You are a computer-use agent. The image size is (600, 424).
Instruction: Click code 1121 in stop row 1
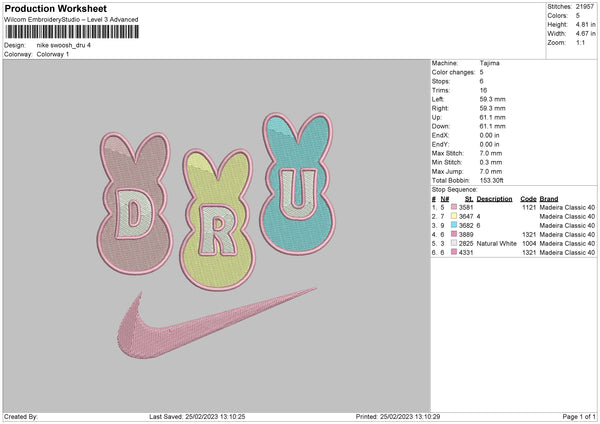[x=529, y=207]
